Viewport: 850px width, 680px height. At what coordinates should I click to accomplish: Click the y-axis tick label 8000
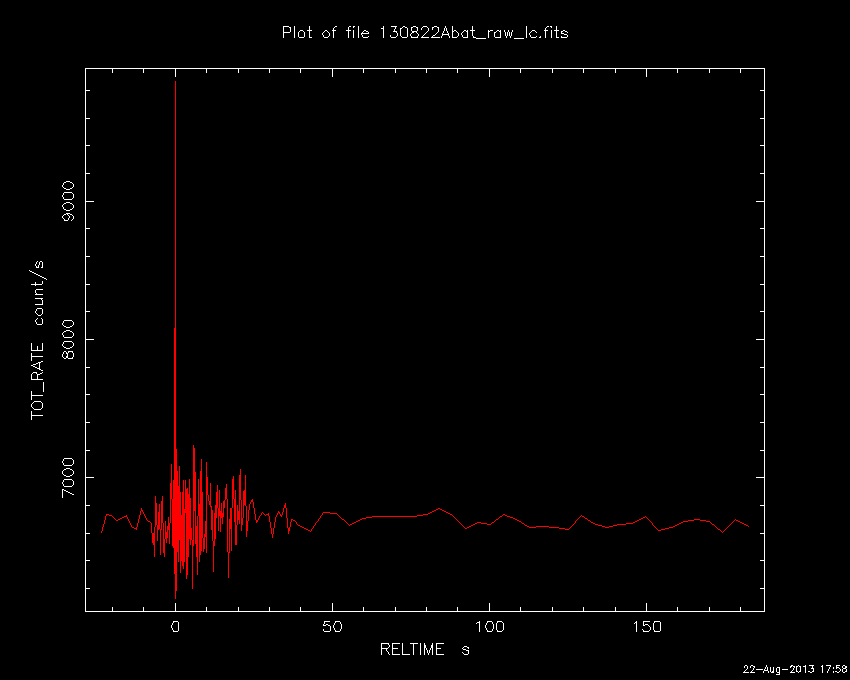[69, 339]
